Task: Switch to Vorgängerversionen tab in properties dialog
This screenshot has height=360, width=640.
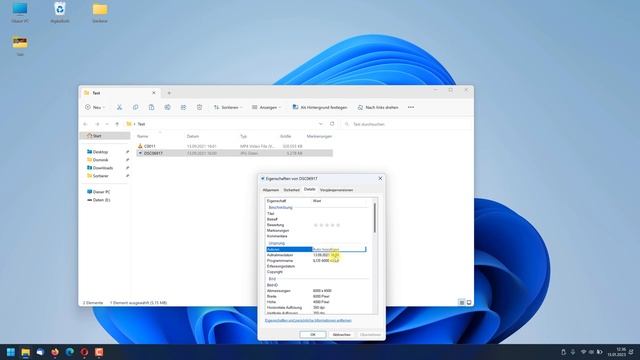Action: click(x=336, y=190)
